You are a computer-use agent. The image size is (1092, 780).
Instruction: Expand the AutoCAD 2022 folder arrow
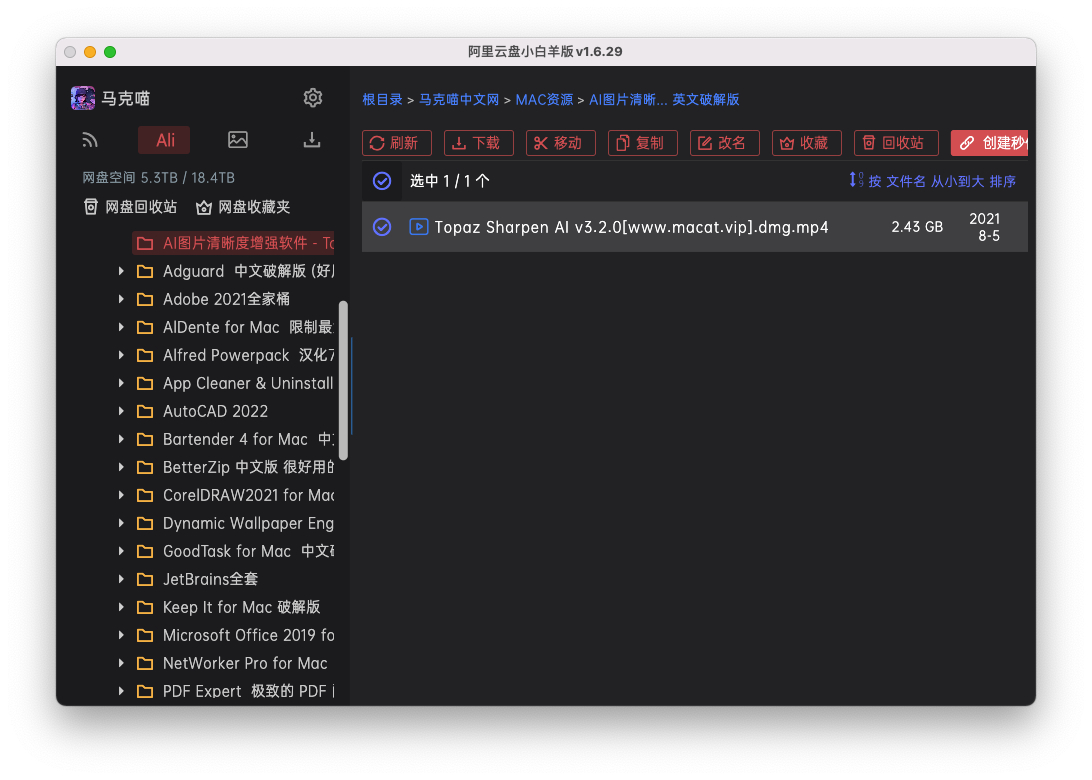point(122,411)
